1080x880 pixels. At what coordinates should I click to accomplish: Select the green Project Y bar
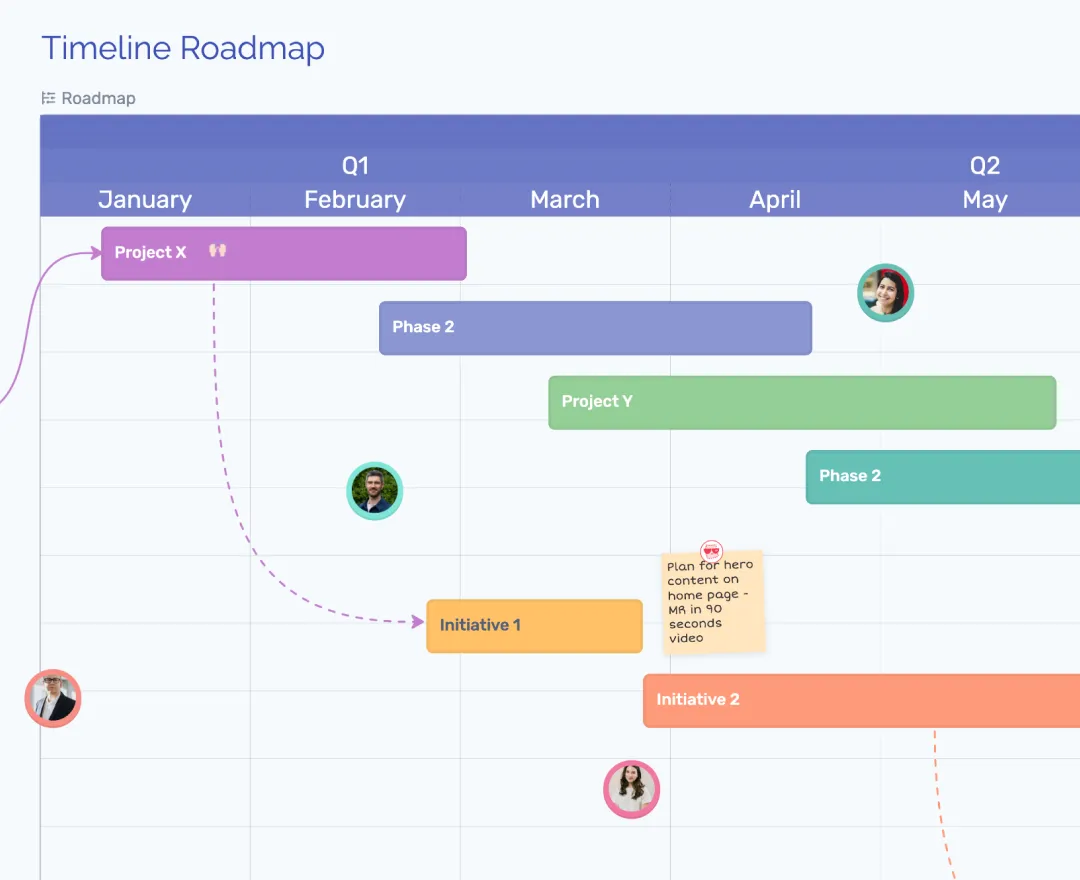[x=800, y=402]
